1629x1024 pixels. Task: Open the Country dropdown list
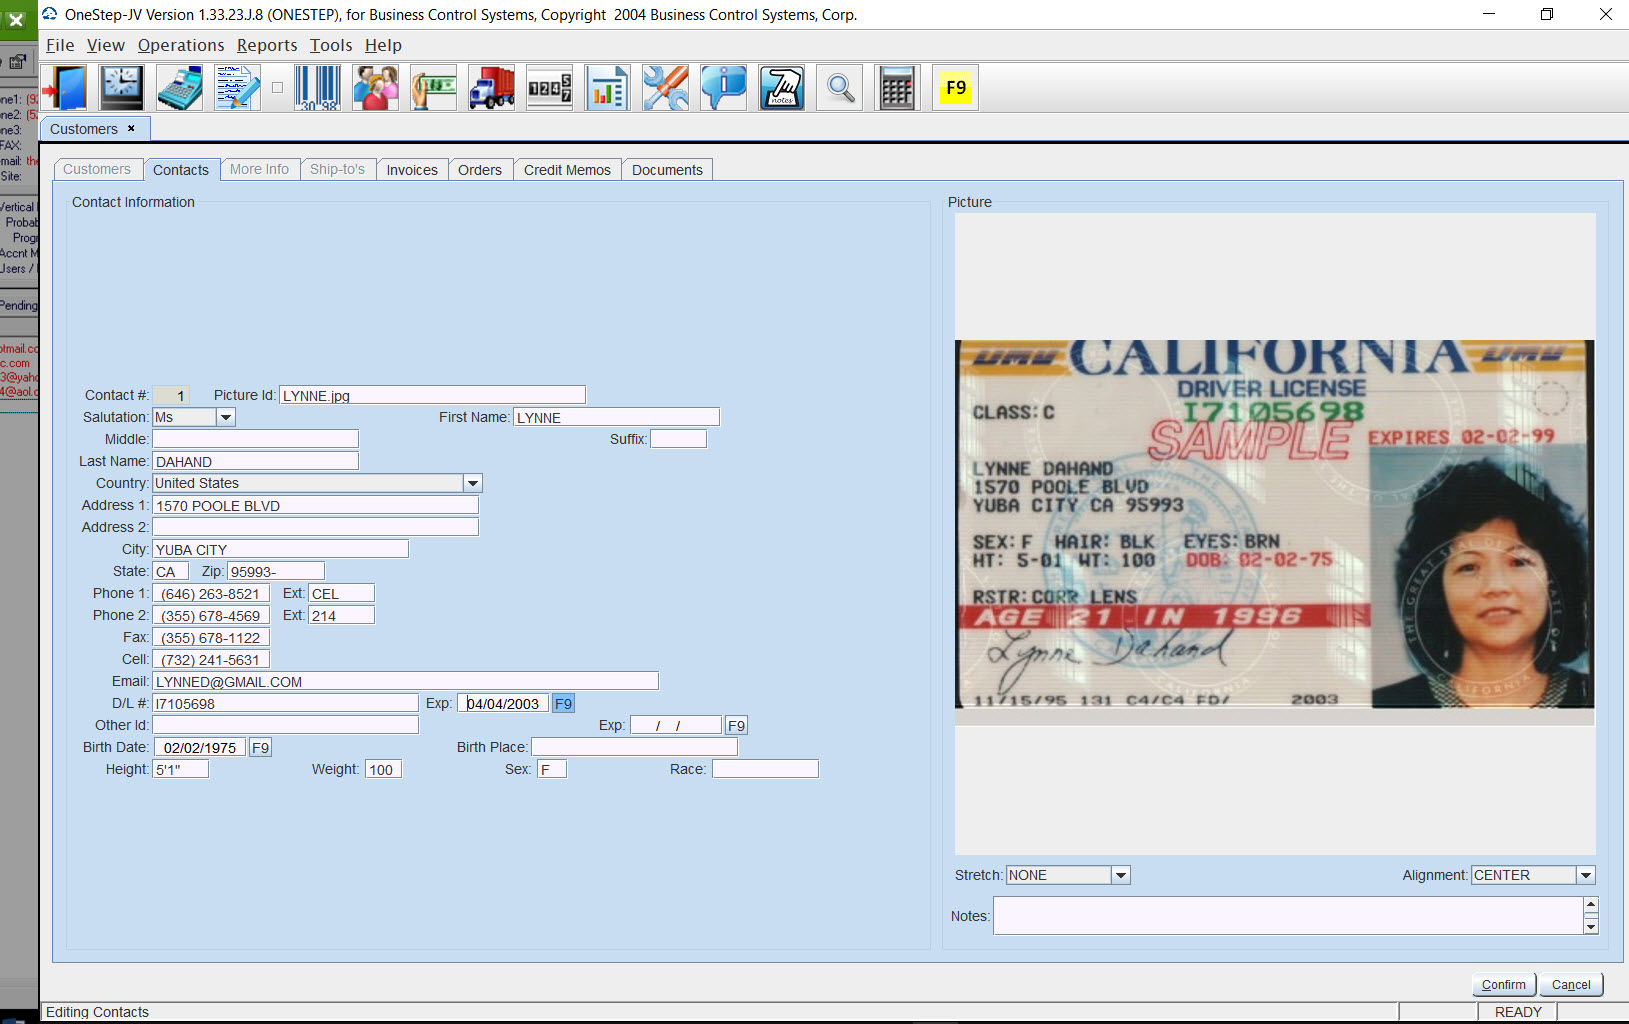tap(473, 483)
